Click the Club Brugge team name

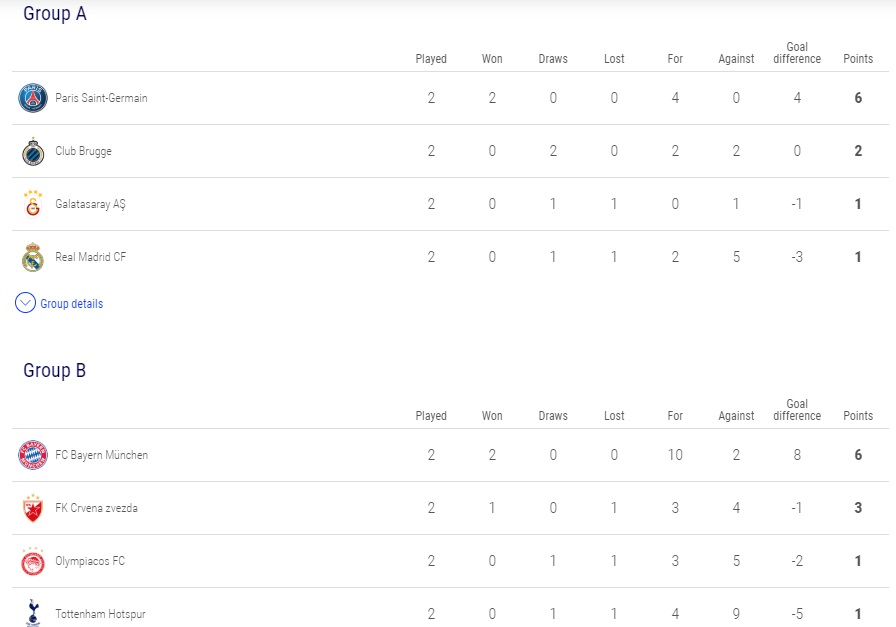[x=83, y=151]
